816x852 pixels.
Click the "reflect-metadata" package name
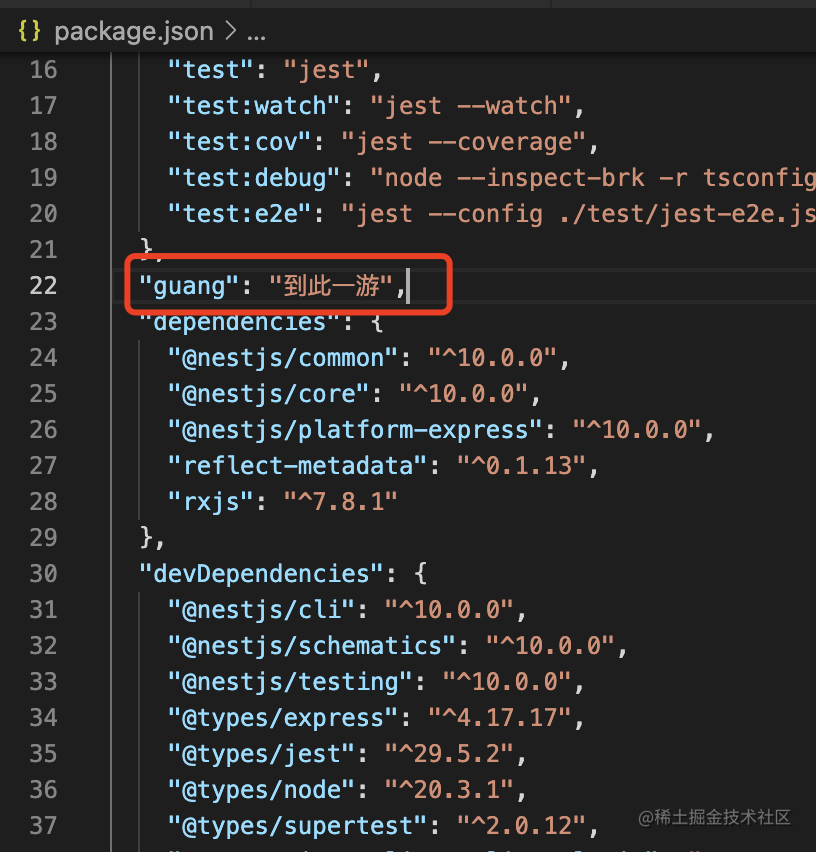click(278, 465)
